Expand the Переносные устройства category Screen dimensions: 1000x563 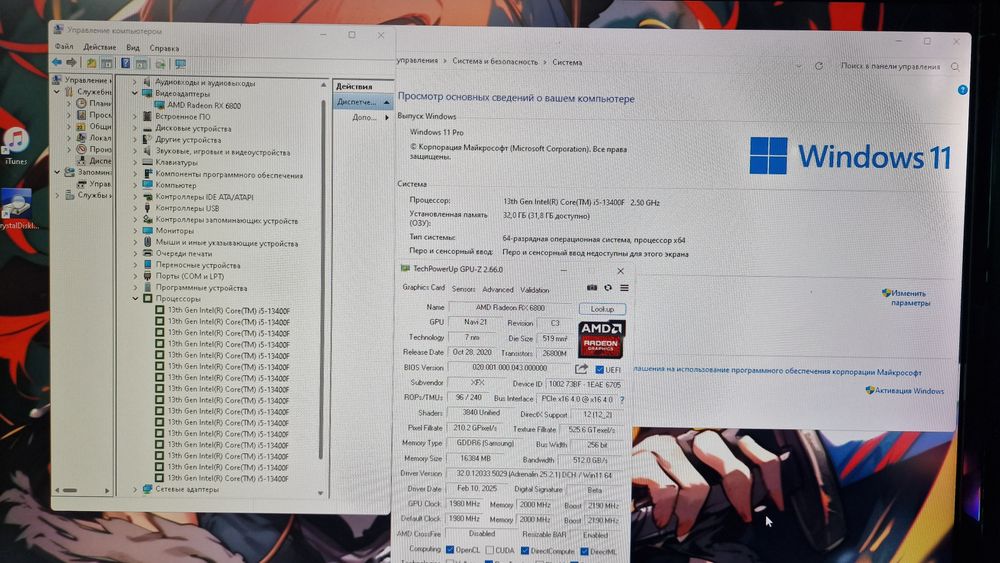click(x=135, y=265)
